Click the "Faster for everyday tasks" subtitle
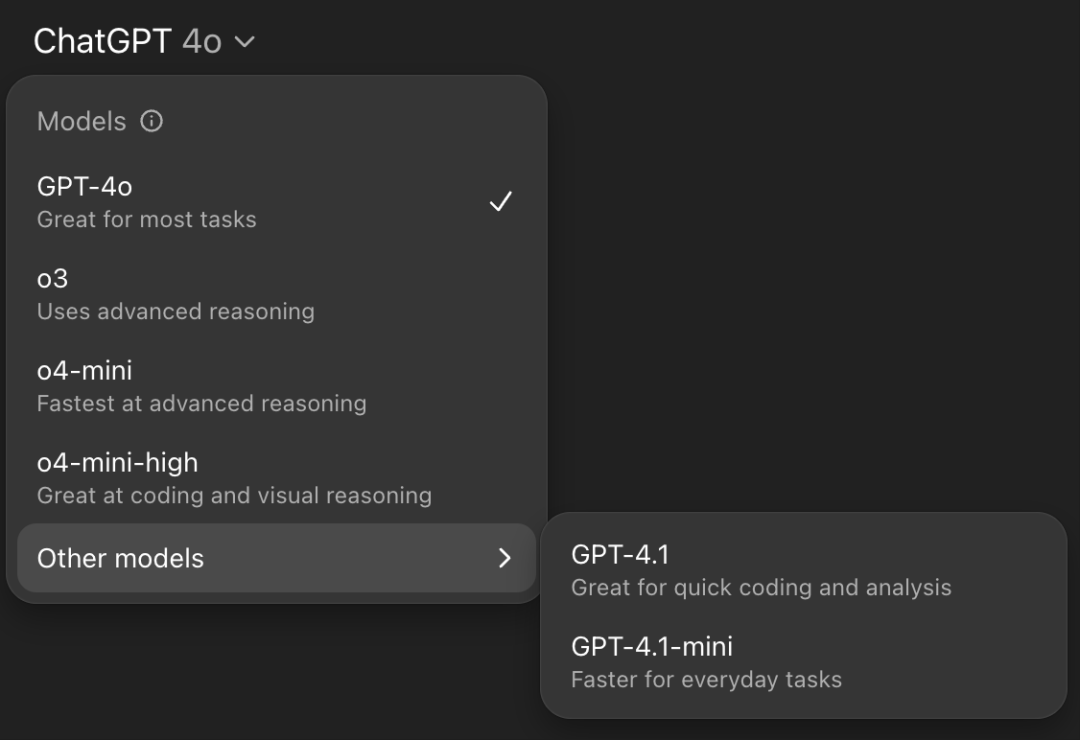The image size is (1080, 740). pyautogui.click(x=706, y=680)
